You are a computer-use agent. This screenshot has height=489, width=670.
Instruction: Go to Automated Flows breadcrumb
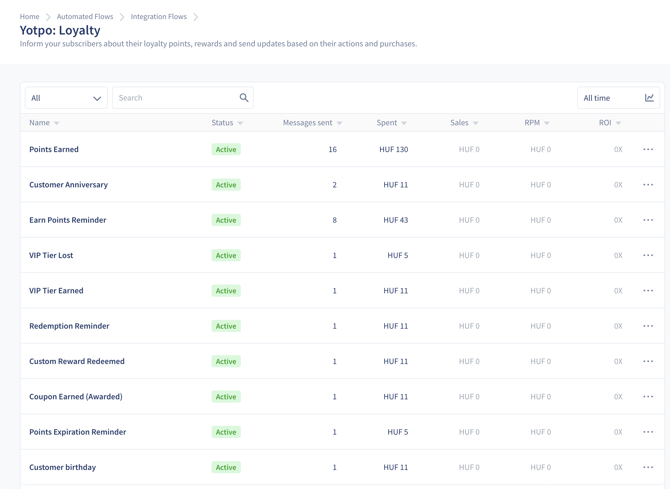click(85, 17)
